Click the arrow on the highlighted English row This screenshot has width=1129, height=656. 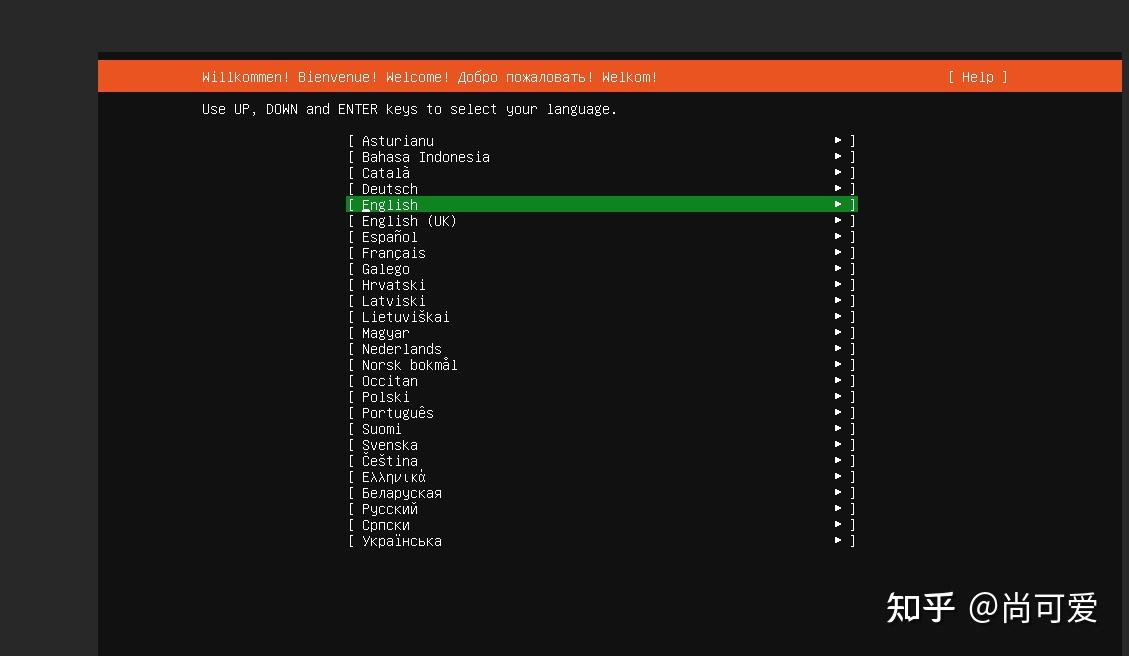point(838,204)
